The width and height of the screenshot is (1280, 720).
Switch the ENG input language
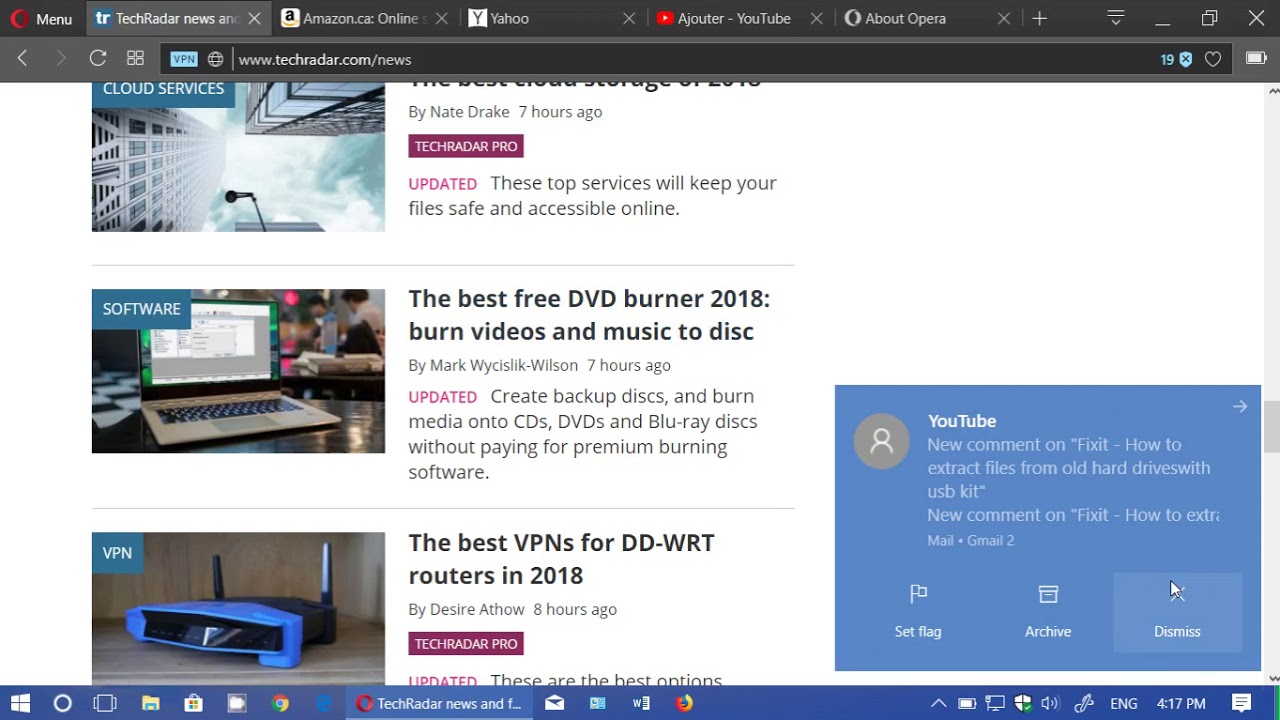point(1124,703)
